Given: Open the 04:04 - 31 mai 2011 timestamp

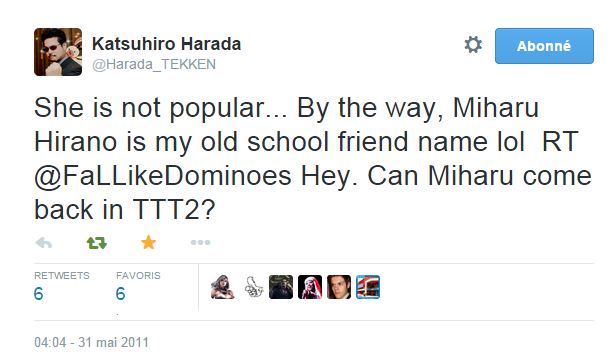Looking at the screenshot, I should point(92,342).
